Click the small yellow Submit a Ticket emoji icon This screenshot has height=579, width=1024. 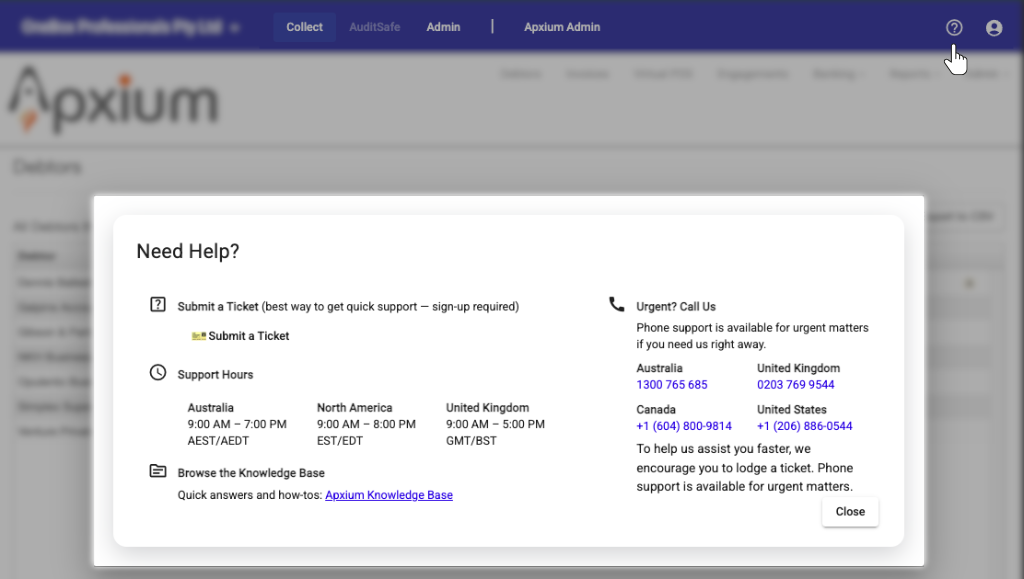tap(198, 337)
